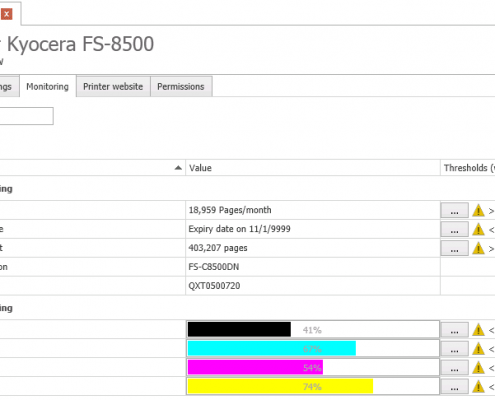Open threshold editor for magenta 54% toner
Viewport: 495px width, 400px height.
coord(454,368)
